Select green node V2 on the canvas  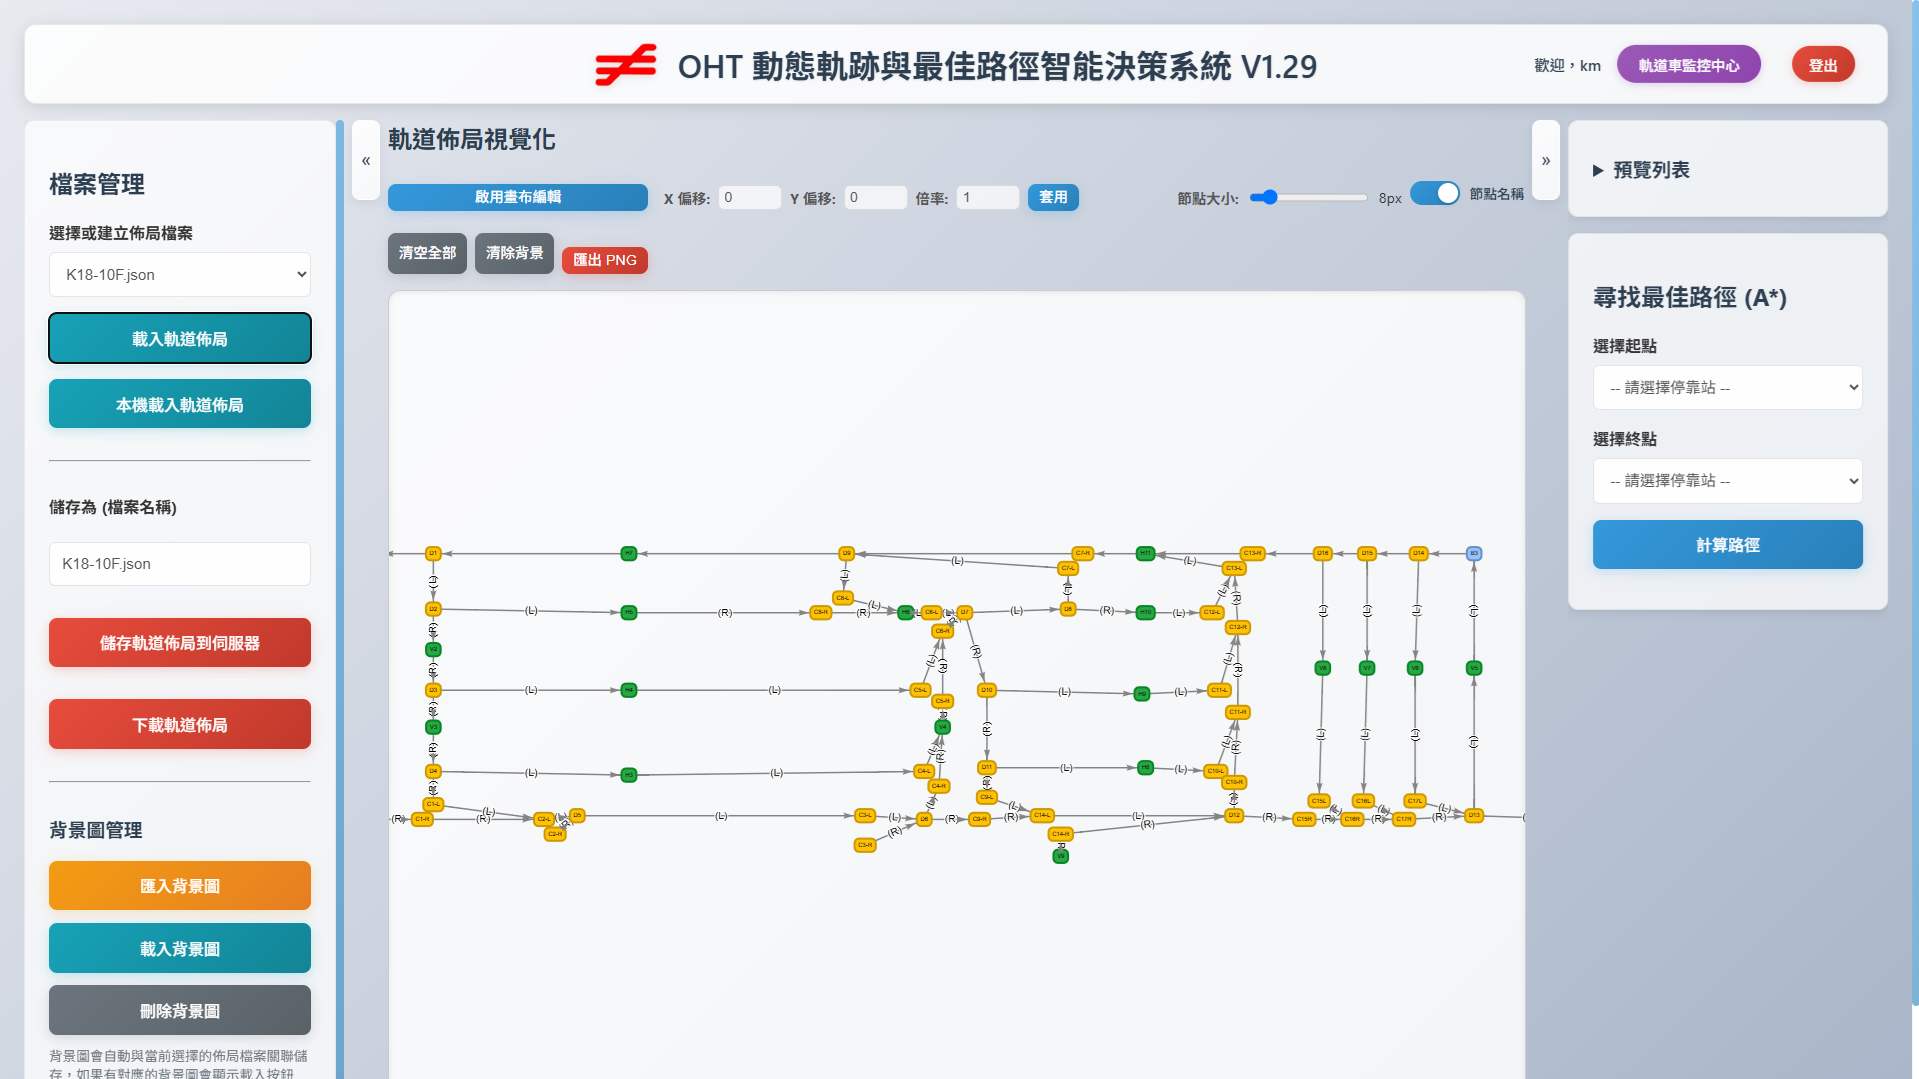pyautogui.click(x=433, y=649)
